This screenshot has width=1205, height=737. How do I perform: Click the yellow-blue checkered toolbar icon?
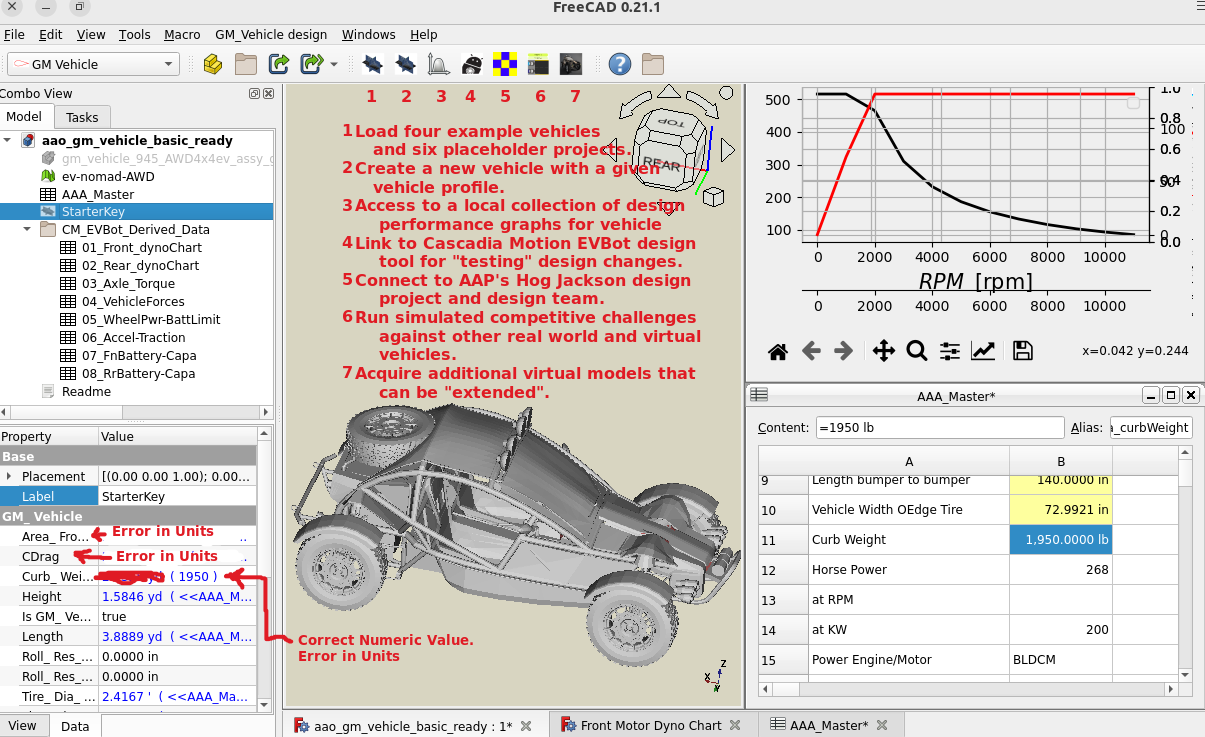point(505,65)
